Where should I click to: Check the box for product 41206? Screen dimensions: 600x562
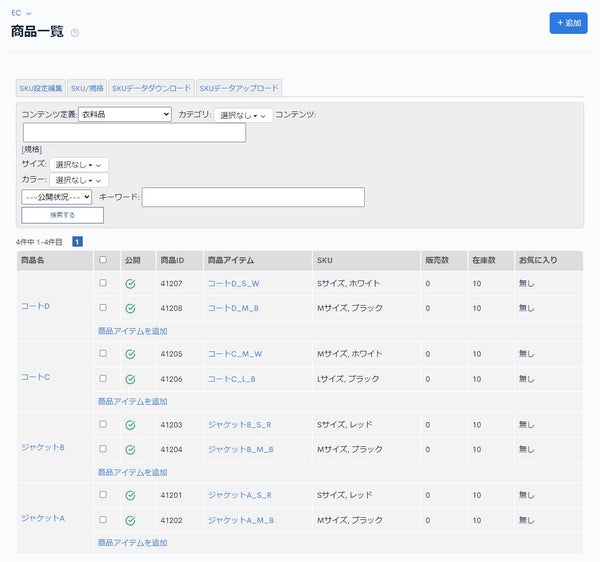pos(103,378)
